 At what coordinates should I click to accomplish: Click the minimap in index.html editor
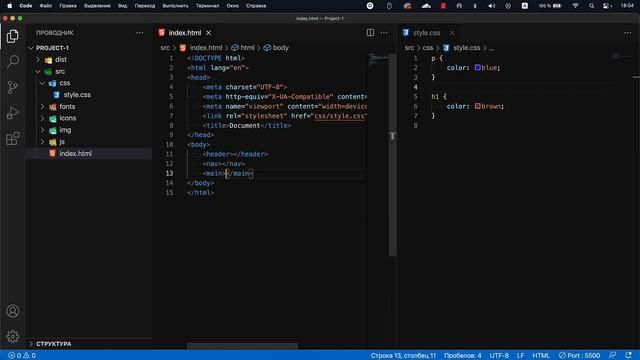(378, 60)
